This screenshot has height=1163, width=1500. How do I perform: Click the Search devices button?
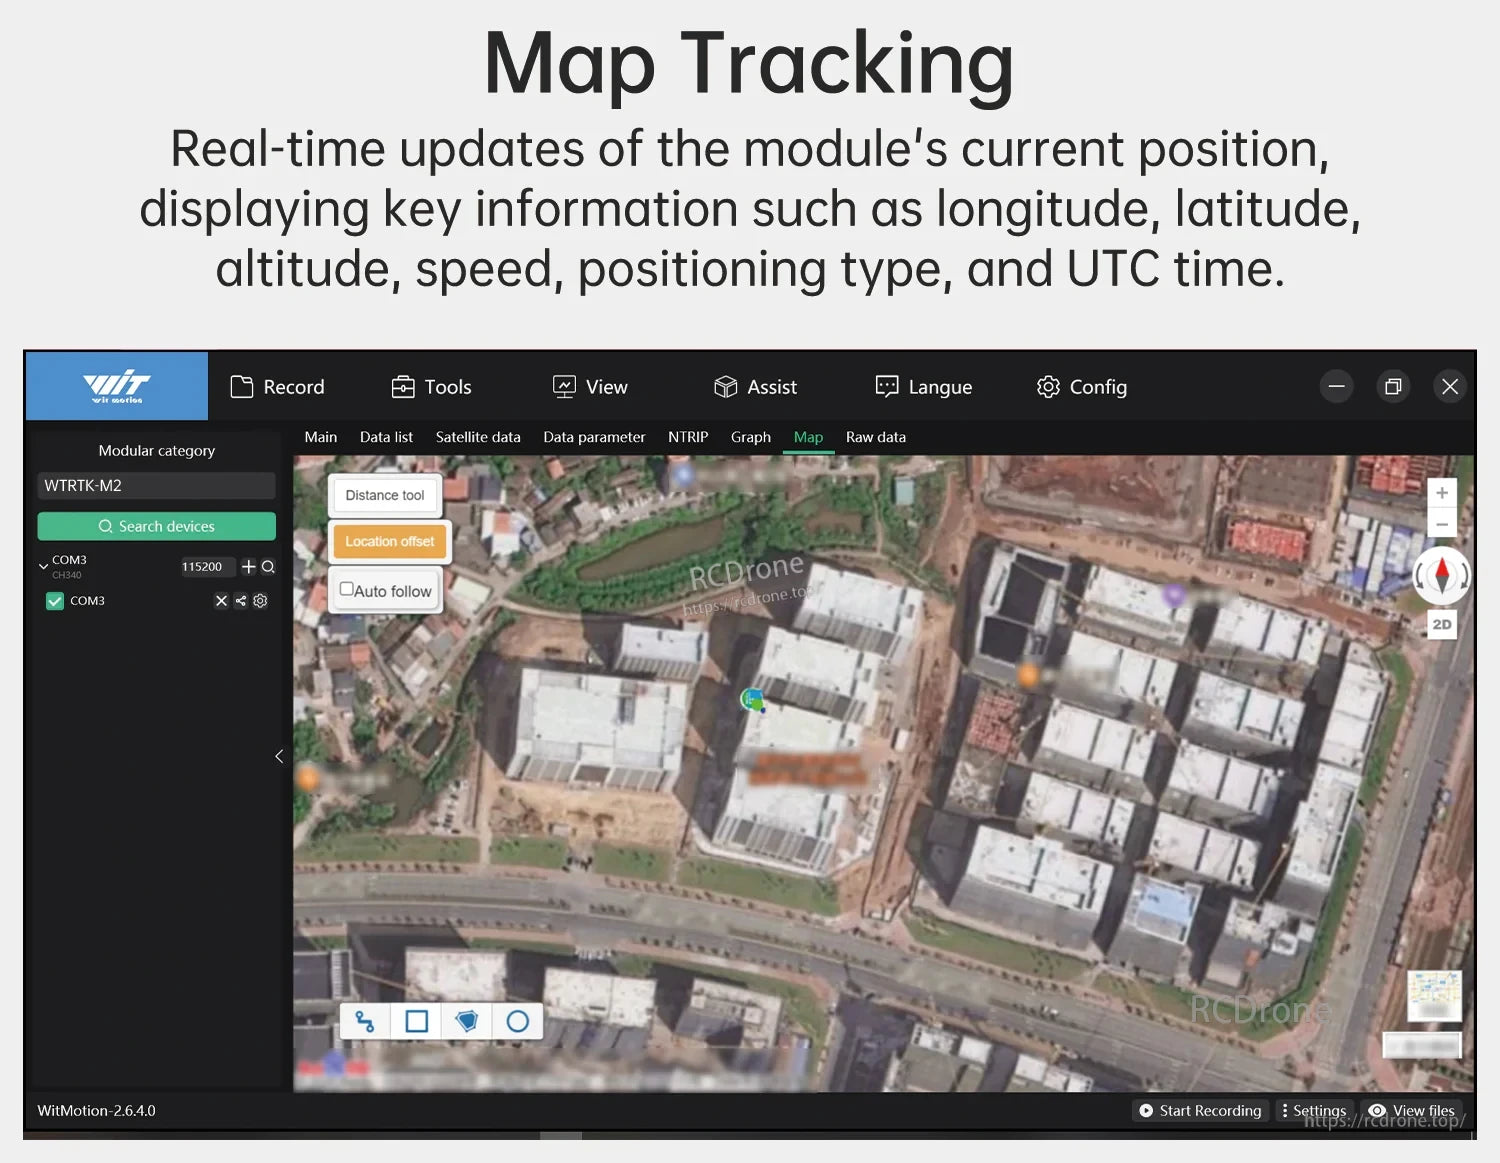tap(156, 526)
